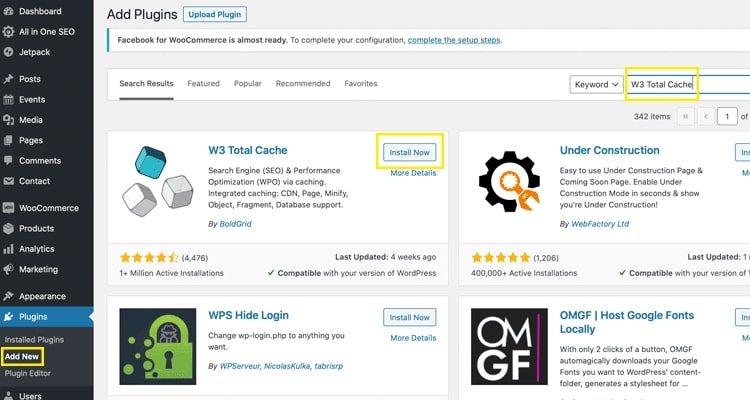Go to previous page pagination button
Image resolution: width=750 pixels, height=400 pixels.
(x=706, y=116)
